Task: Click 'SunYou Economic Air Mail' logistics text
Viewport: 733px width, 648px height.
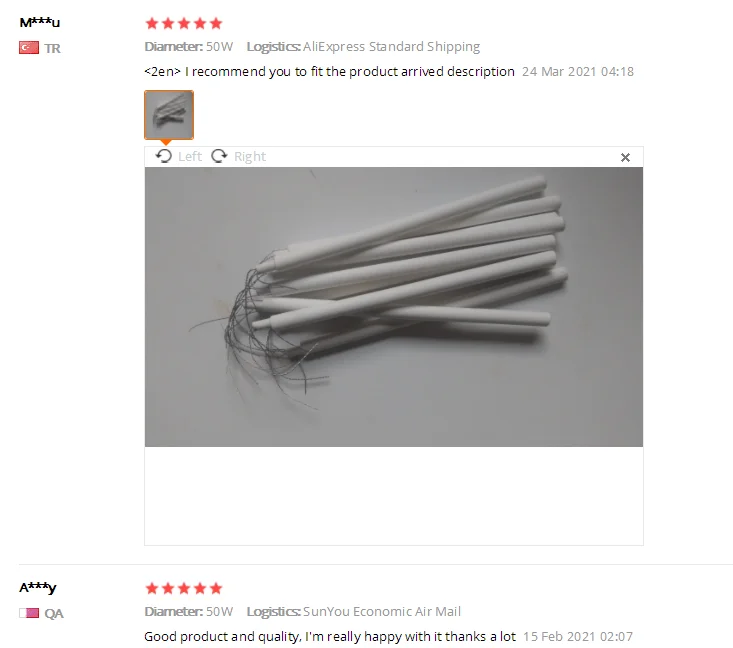Action: [x=382, y=612]
